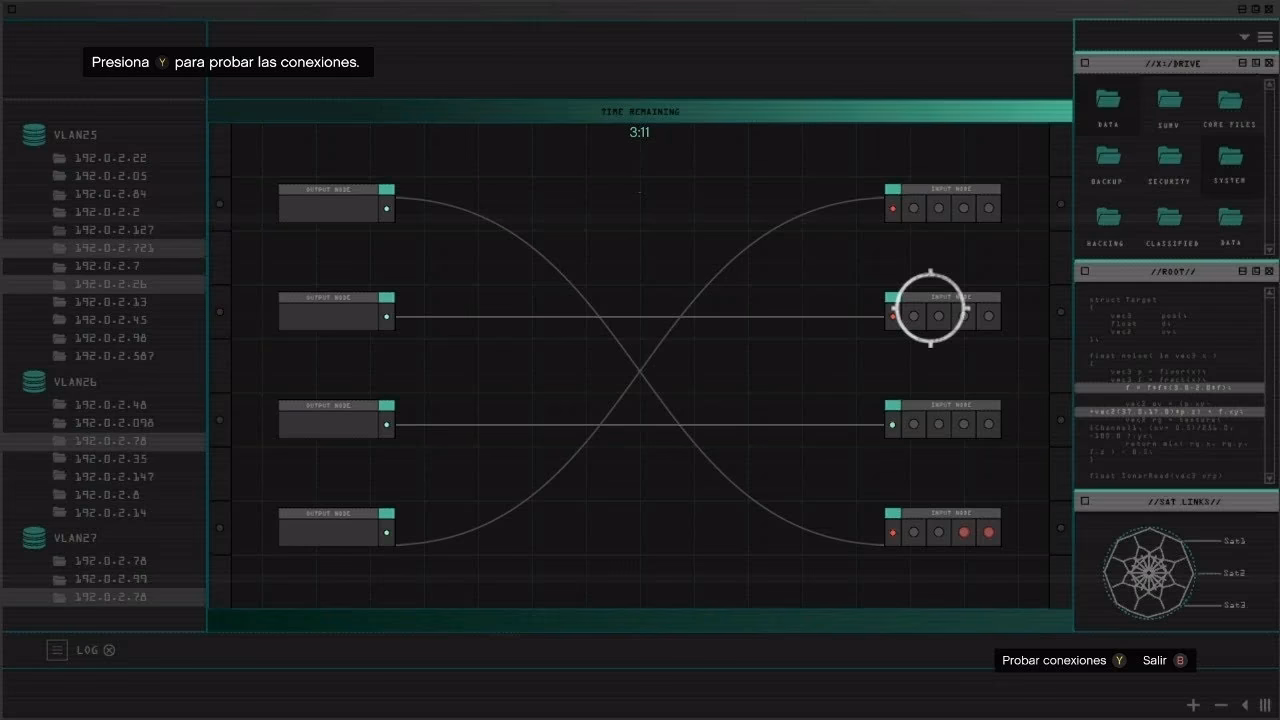
Task: Open the DATA folder above BACKUP
Action: (x=1108, y=108)
